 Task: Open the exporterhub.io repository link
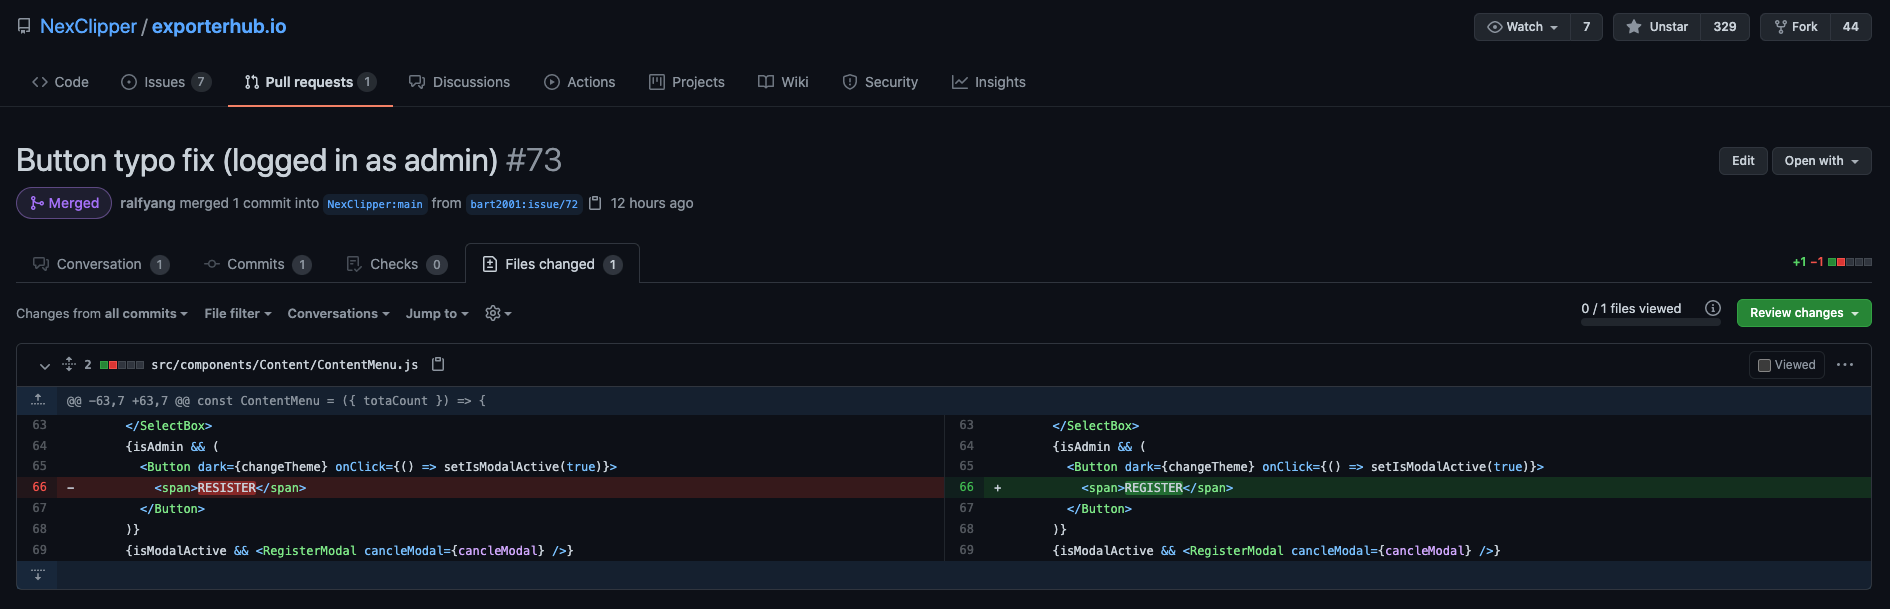(219, 27)
